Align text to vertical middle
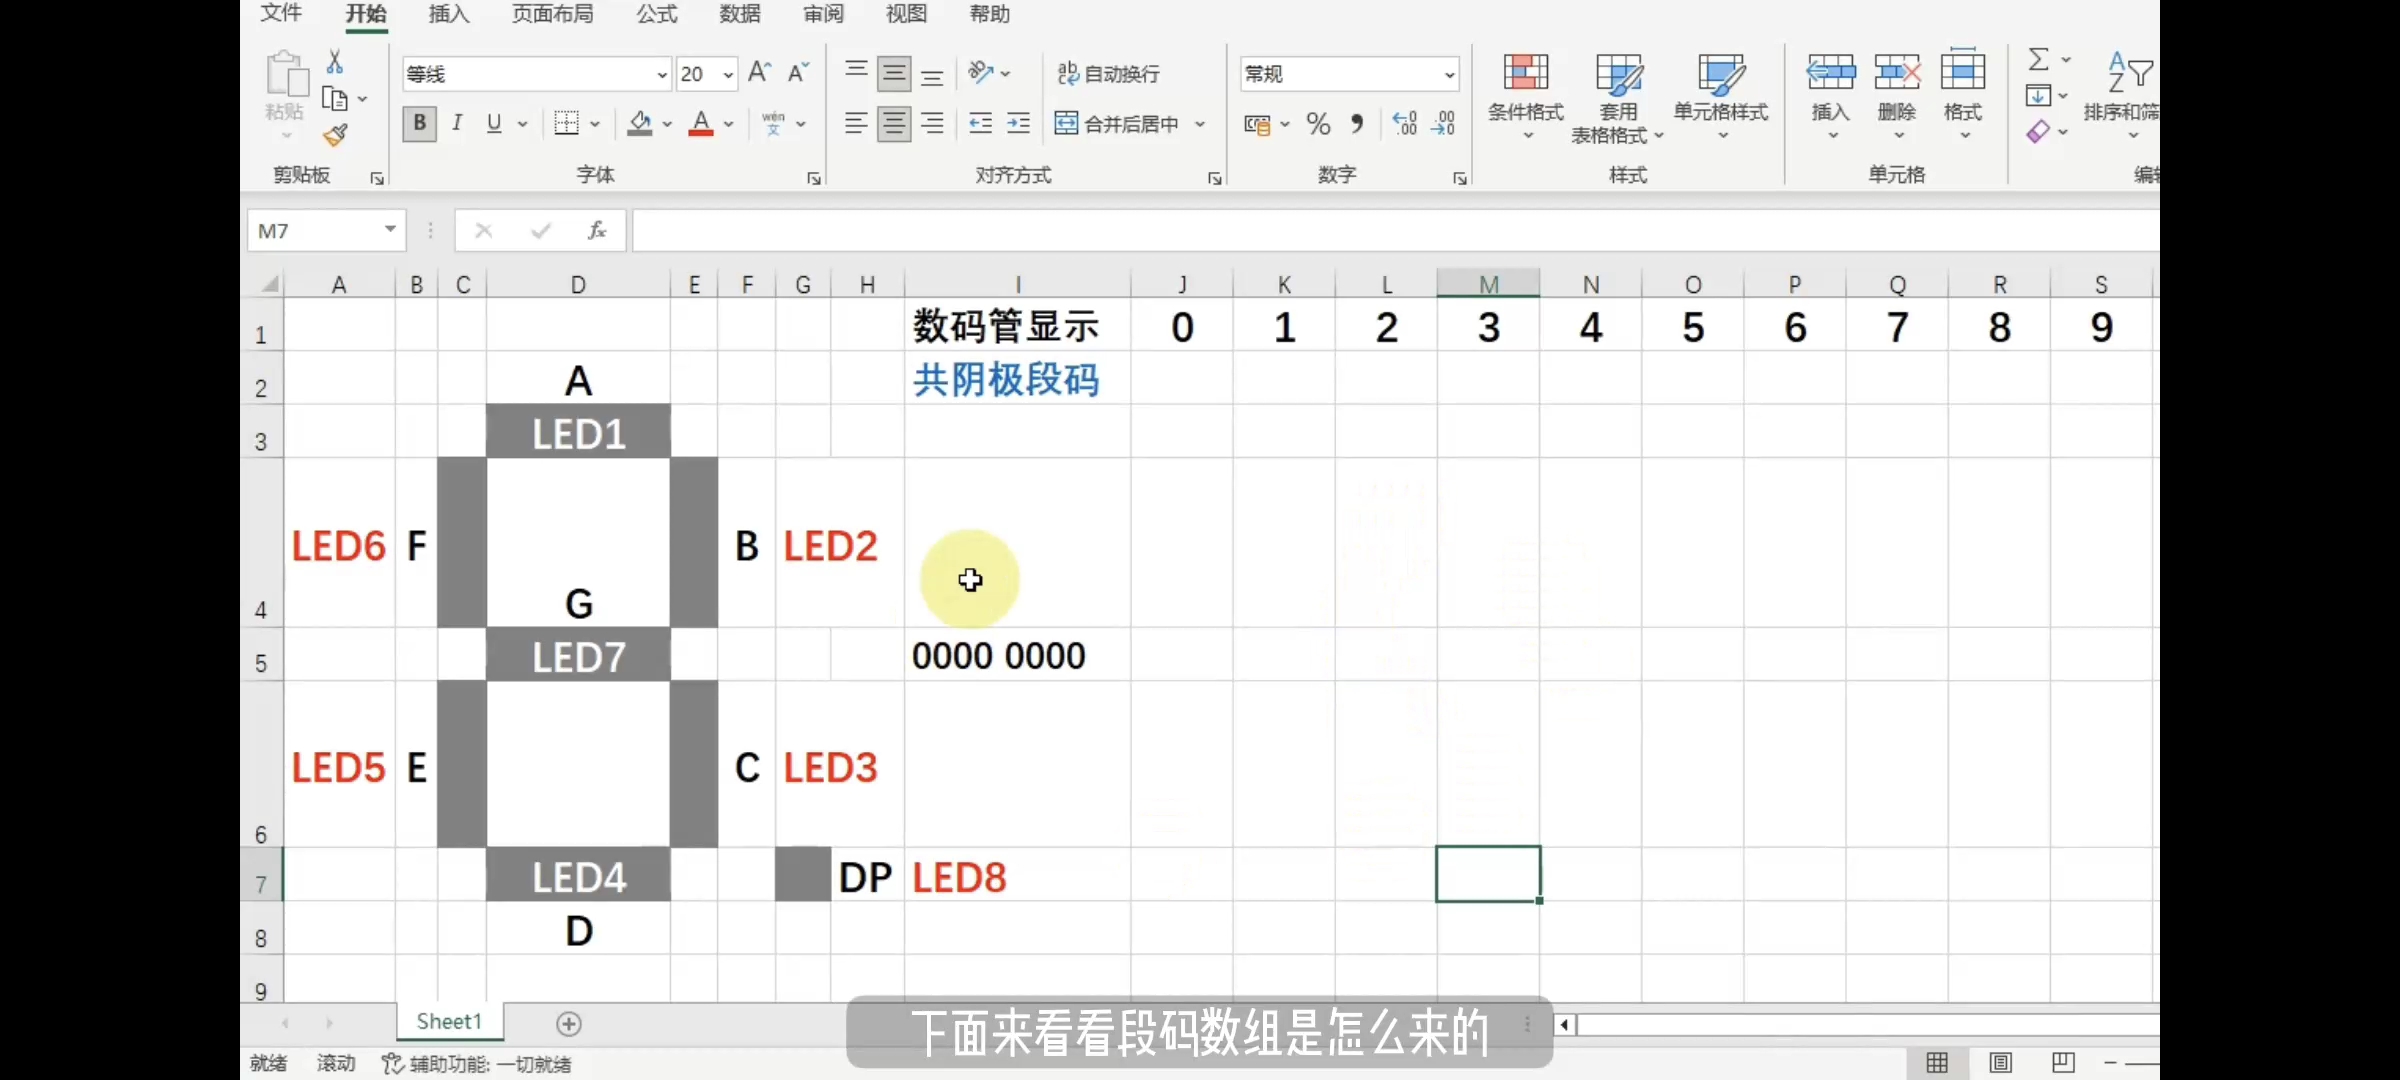The width and height of the screenshot is (2400, 1080). 894,73
